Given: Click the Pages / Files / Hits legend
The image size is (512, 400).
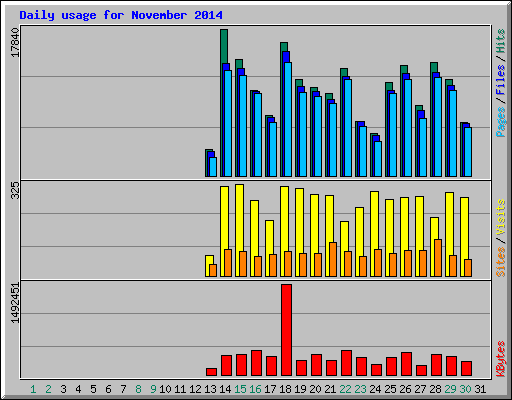Looking at the screenshot, I should click(500, 83).
